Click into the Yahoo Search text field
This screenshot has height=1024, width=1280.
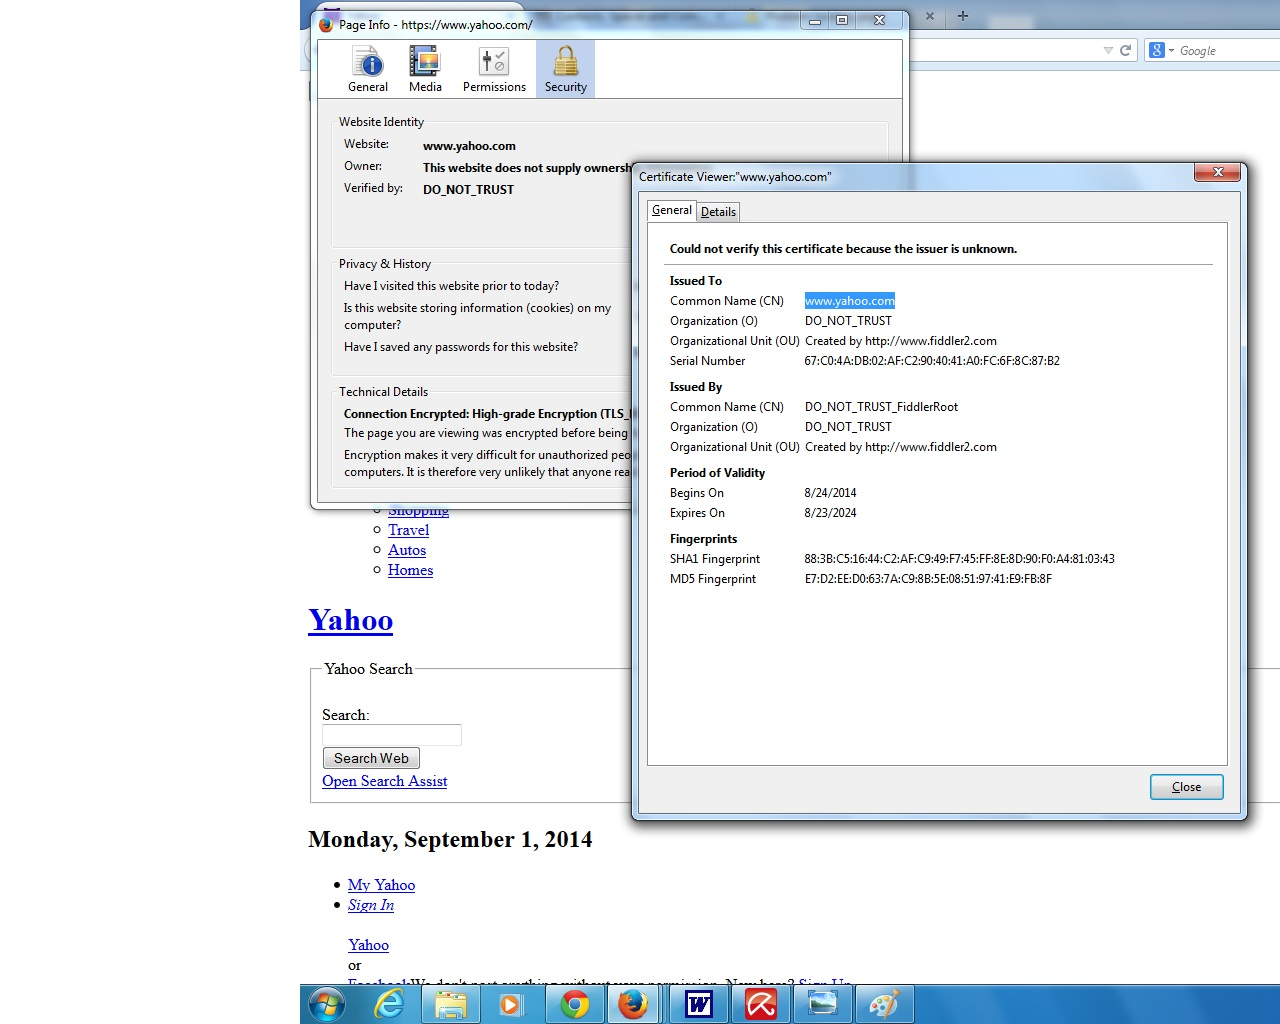pyautogui.click(x=392, y=735)
